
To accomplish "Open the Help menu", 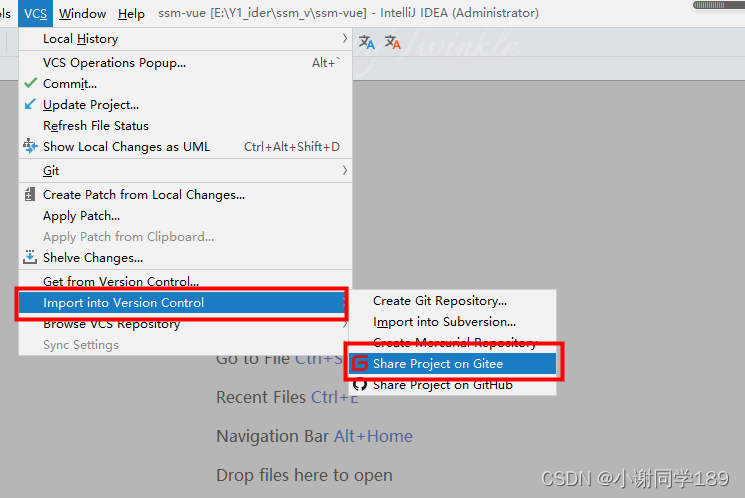I will (131, 13).
